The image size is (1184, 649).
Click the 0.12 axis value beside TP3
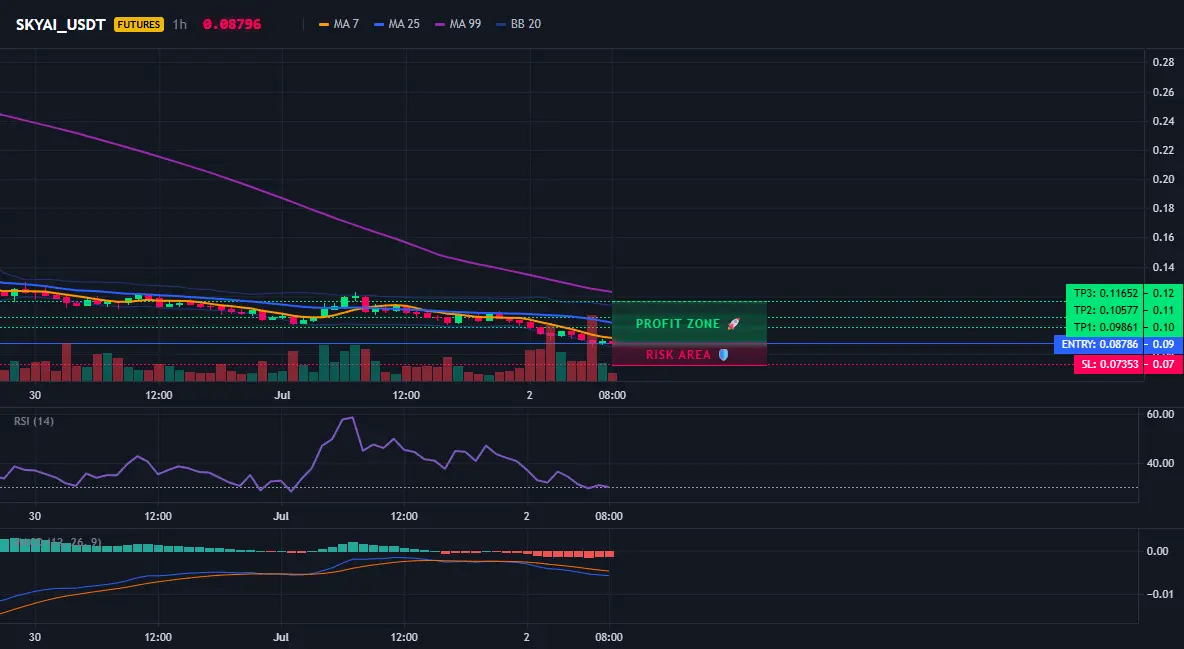(1164, 293)
